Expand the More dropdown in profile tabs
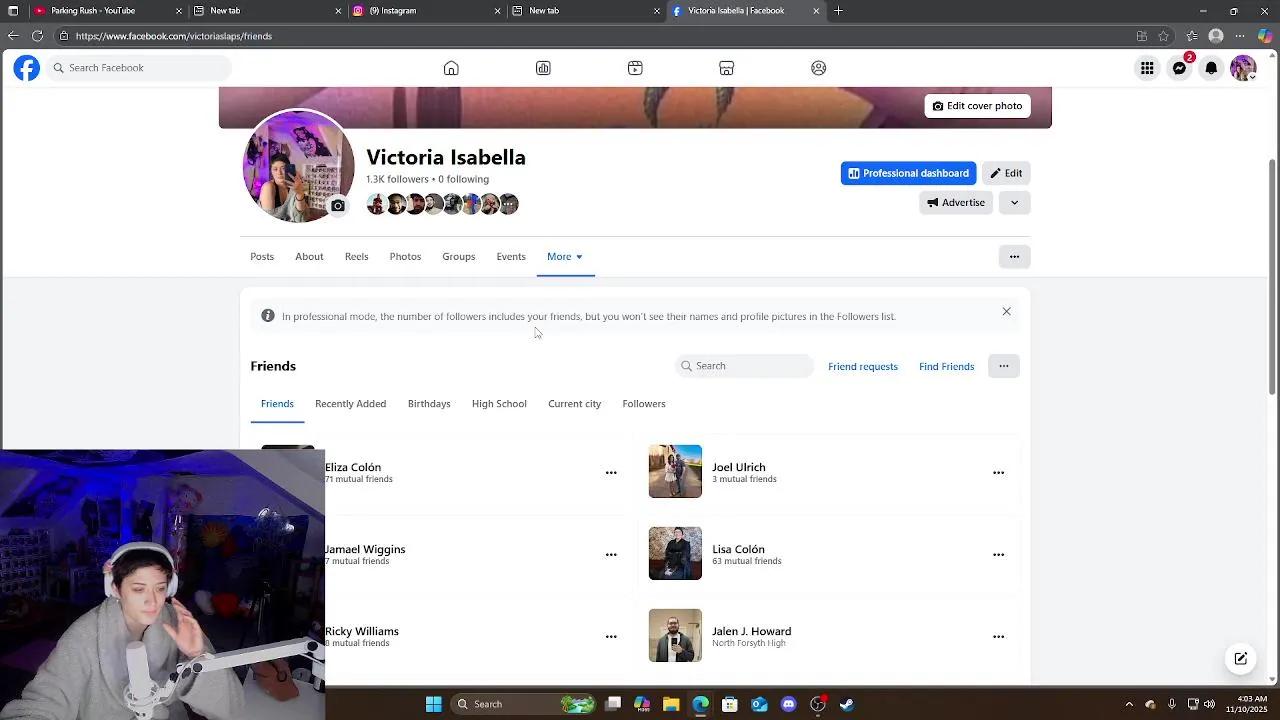This screenshot has height=720, width=1280. click(x=564, y=257)
